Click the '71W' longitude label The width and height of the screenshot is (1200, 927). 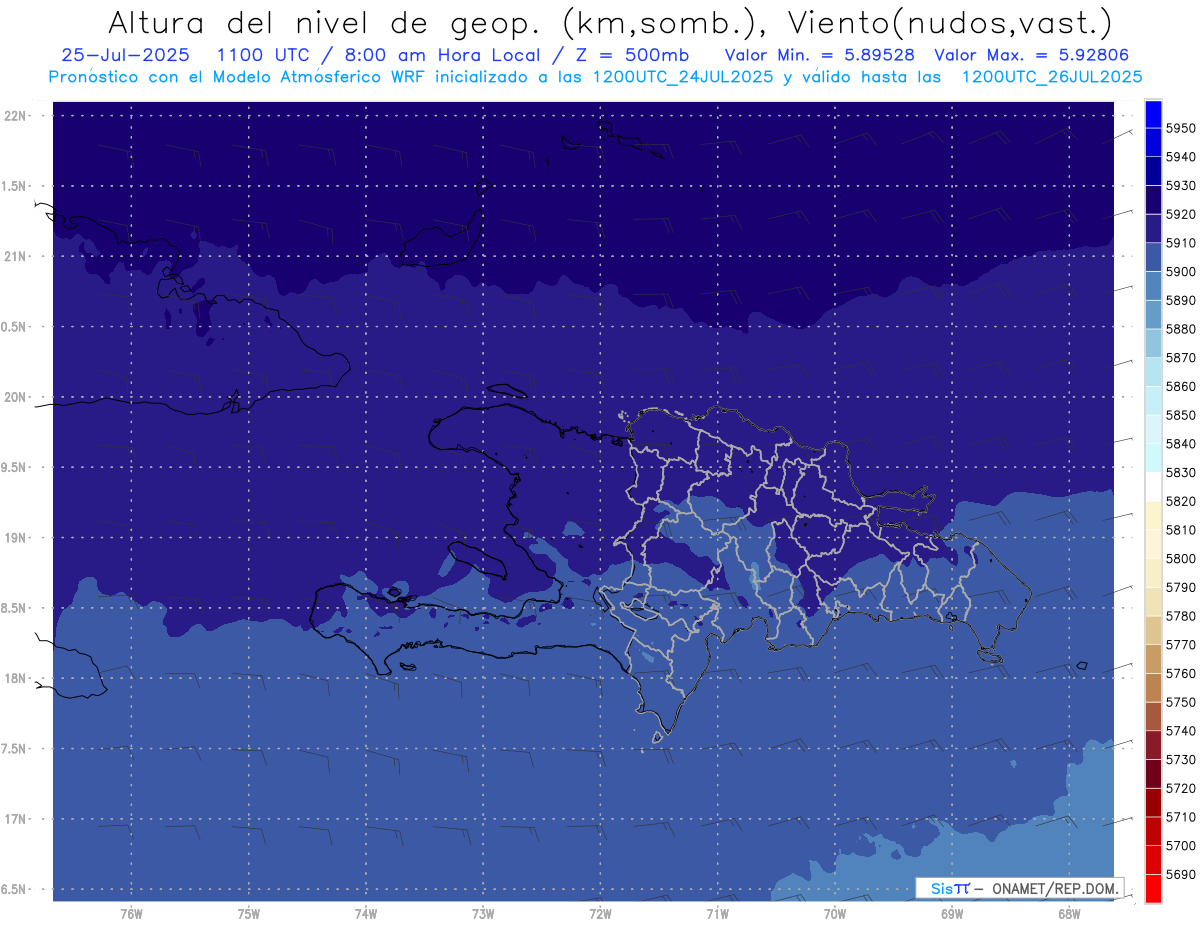(x=717, y=914)
